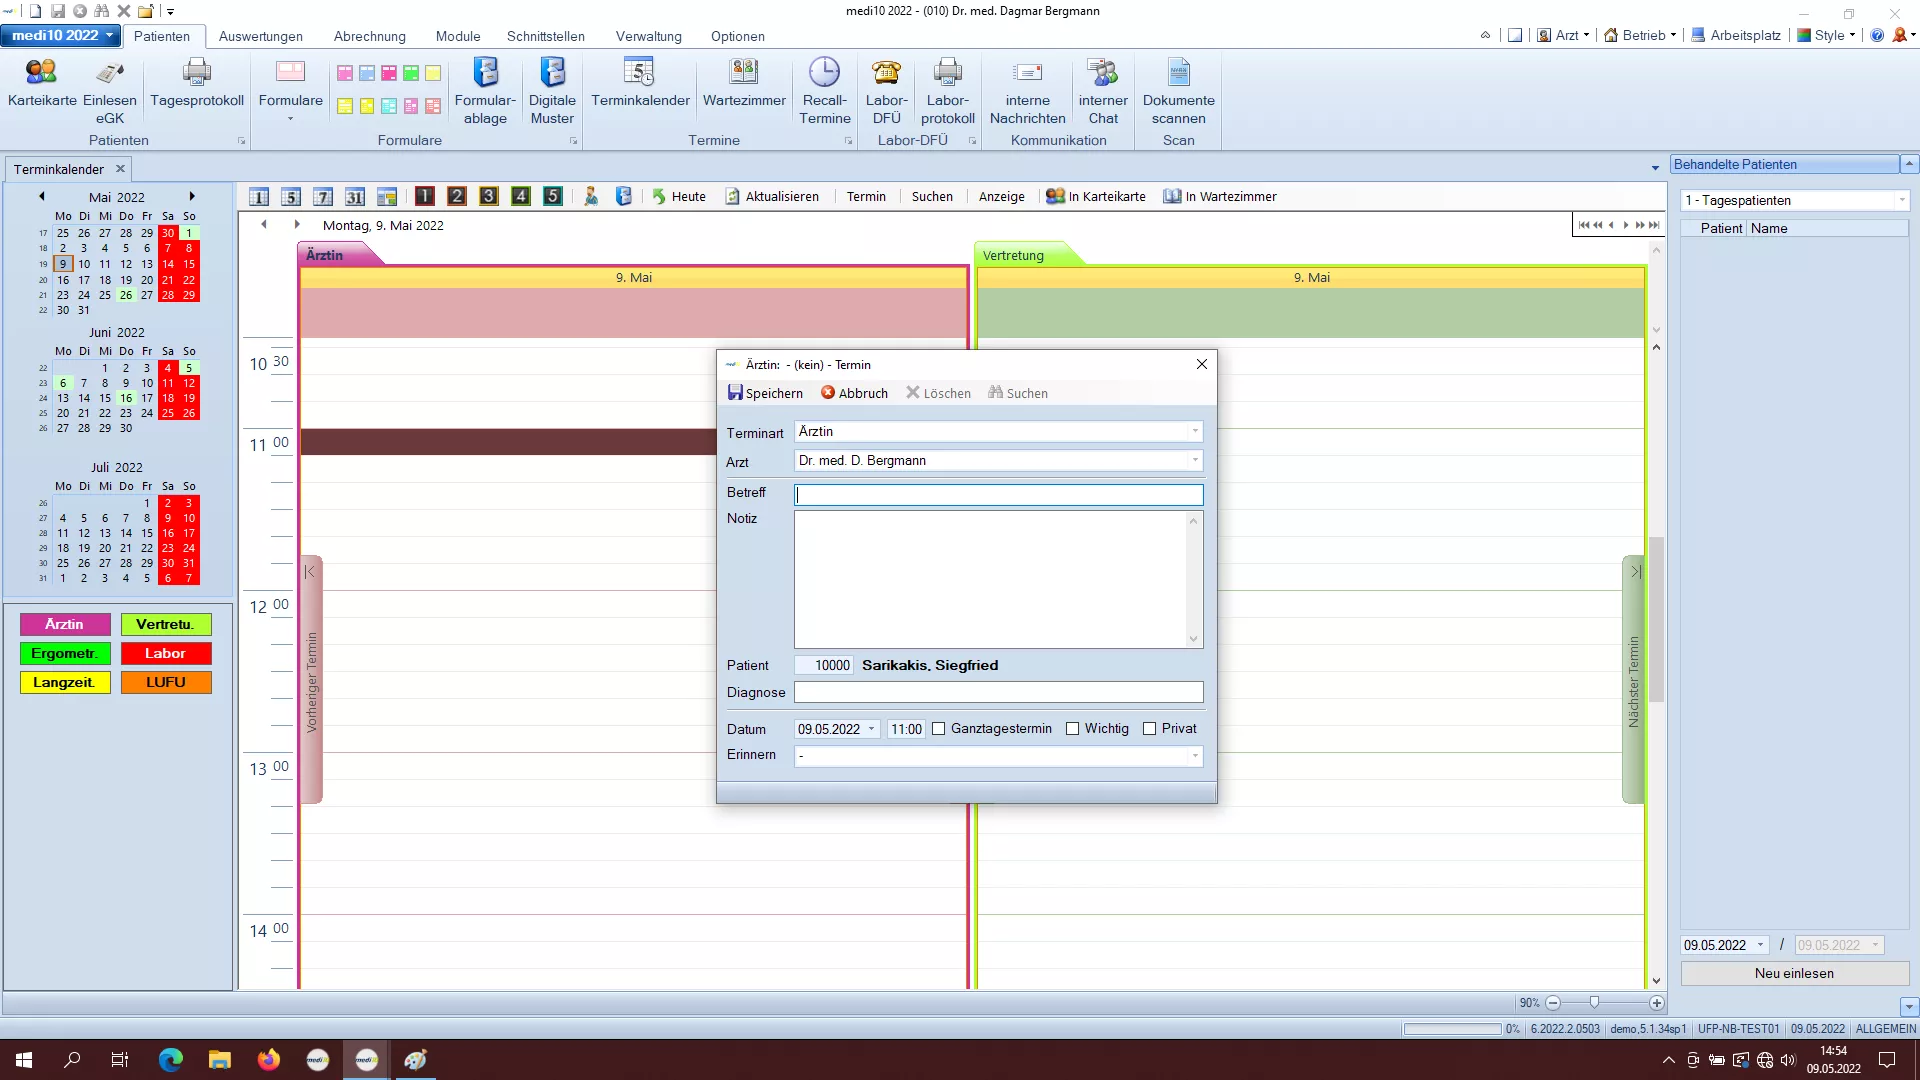The height and width of the screenshot is (1080, 1920).
Task: Switch calendar to 7-day view icon
Action: tap(323, 197)
